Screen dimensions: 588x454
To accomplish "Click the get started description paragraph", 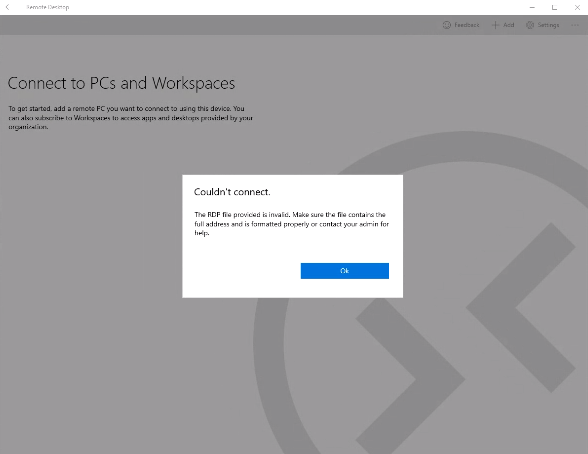I will coord(130,117).
